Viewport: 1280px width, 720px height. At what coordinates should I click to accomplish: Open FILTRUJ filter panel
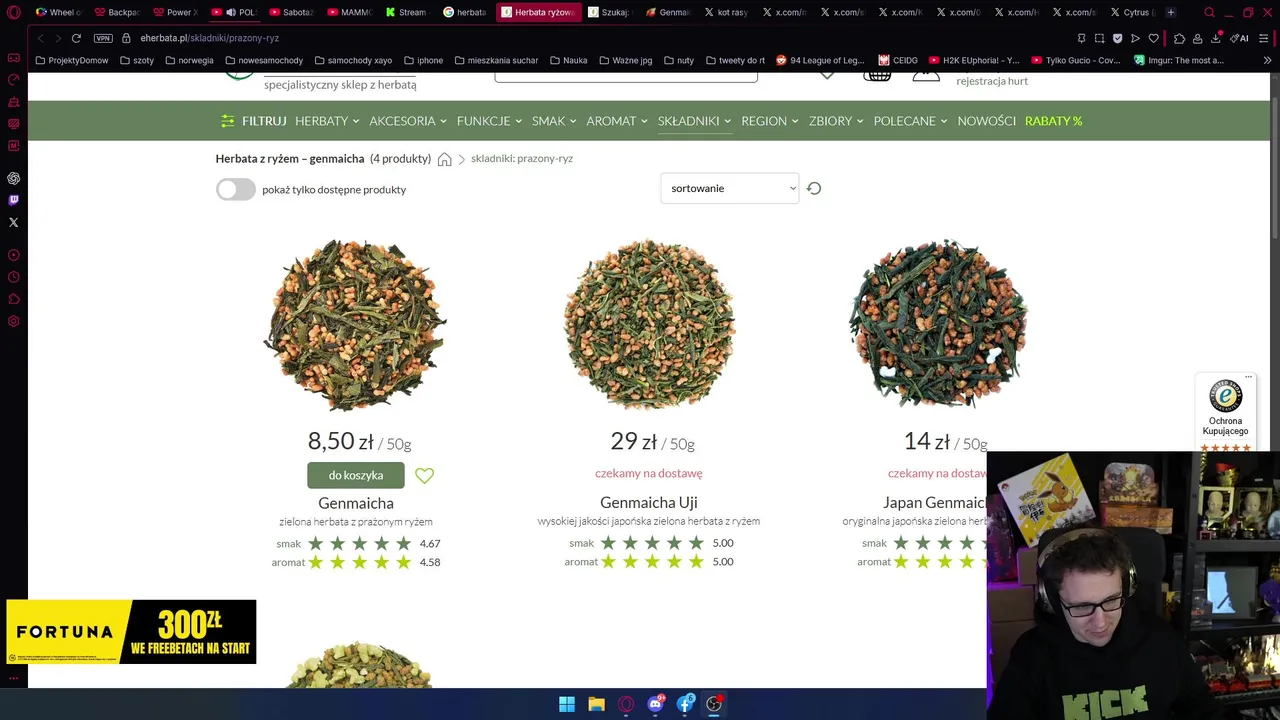(253, 121)
